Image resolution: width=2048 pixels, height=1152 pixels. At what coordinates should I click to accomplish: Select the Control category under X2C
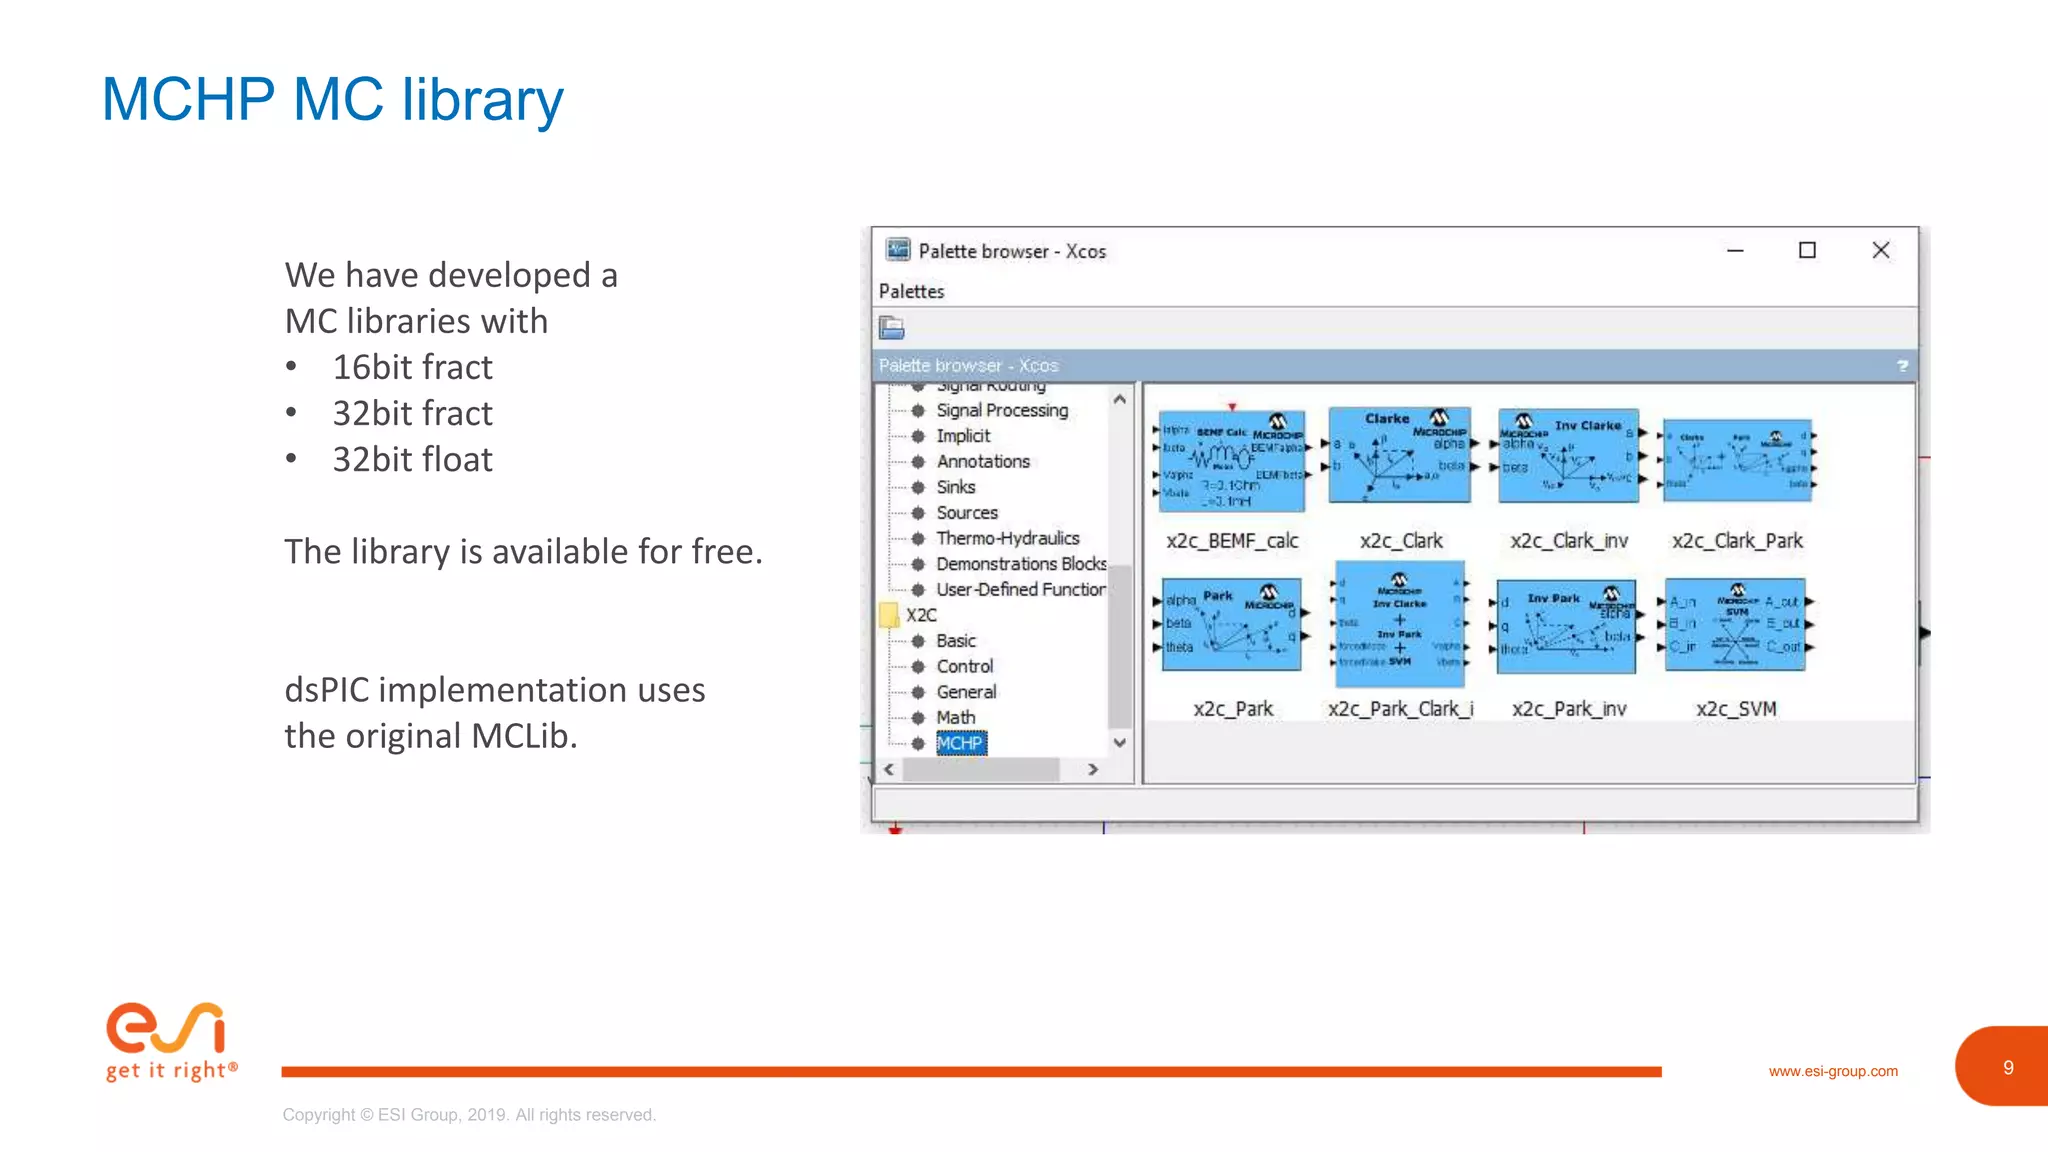click(x=964, y=666)
